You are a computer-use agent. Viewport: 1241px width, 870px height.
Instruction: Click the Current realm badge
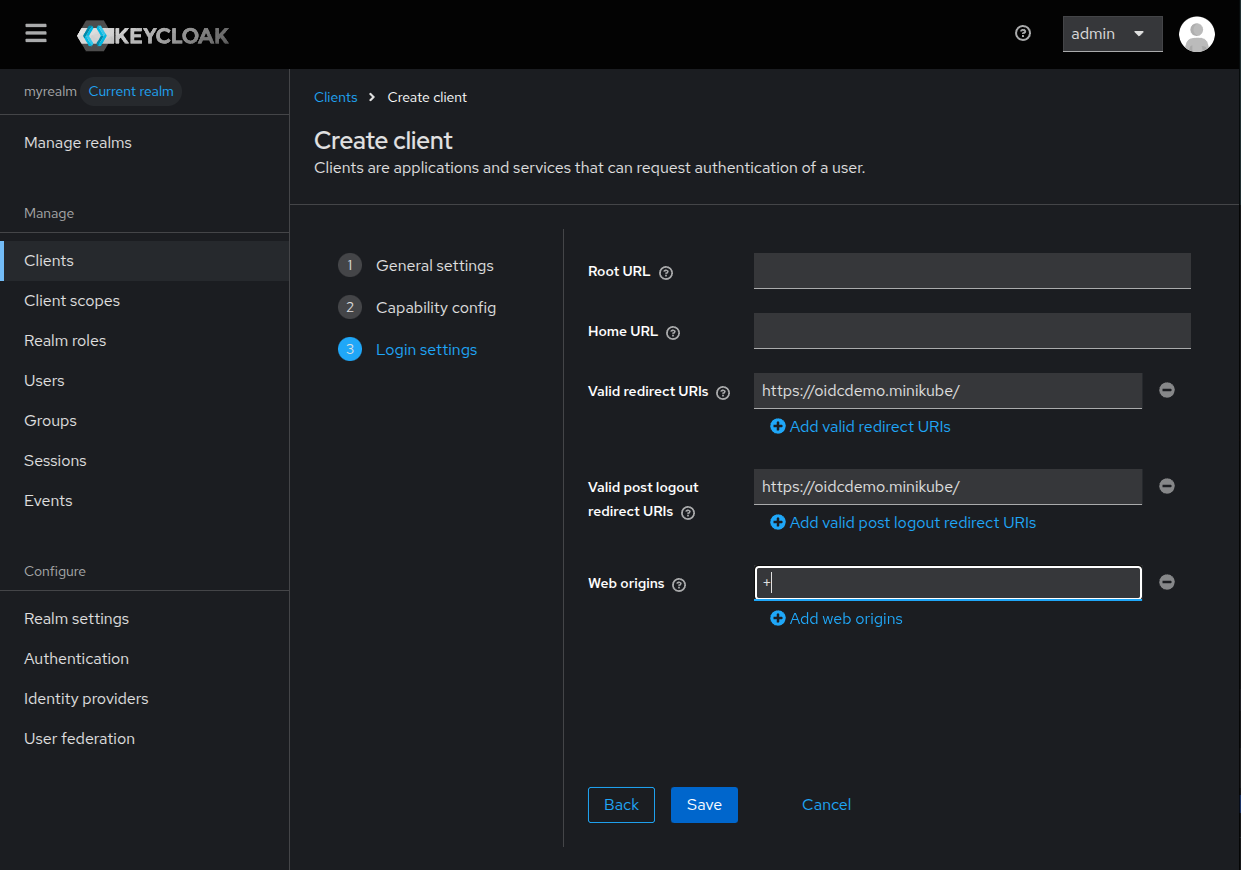[131, 92]
